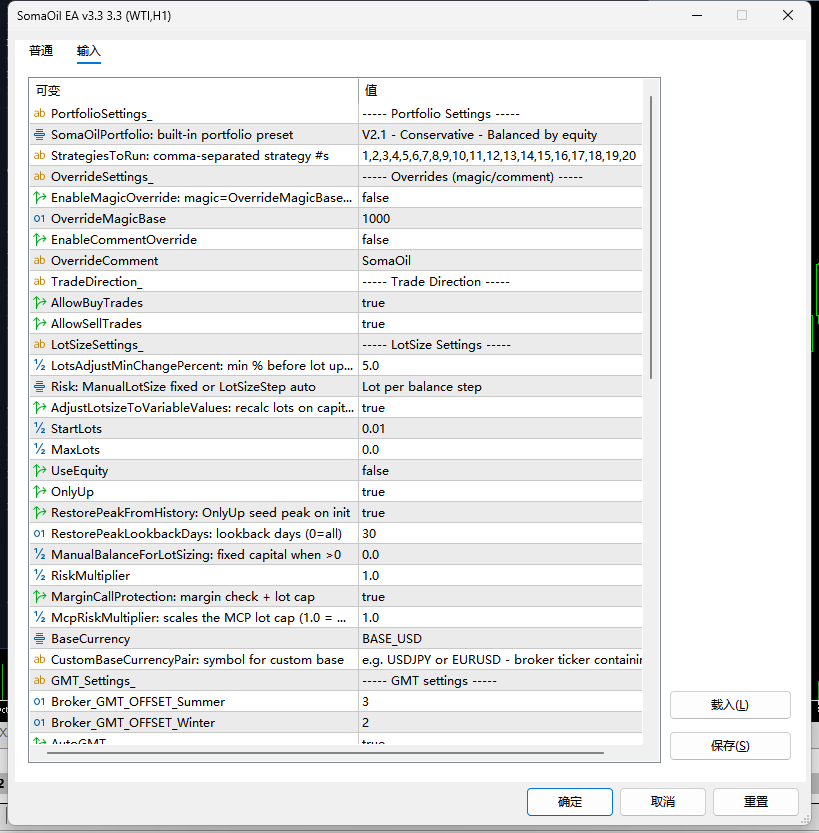This screenshot has width=819, height=833.
Task: Click the boolean icon beside EnableCommentOverride
Action: point(39,239)
